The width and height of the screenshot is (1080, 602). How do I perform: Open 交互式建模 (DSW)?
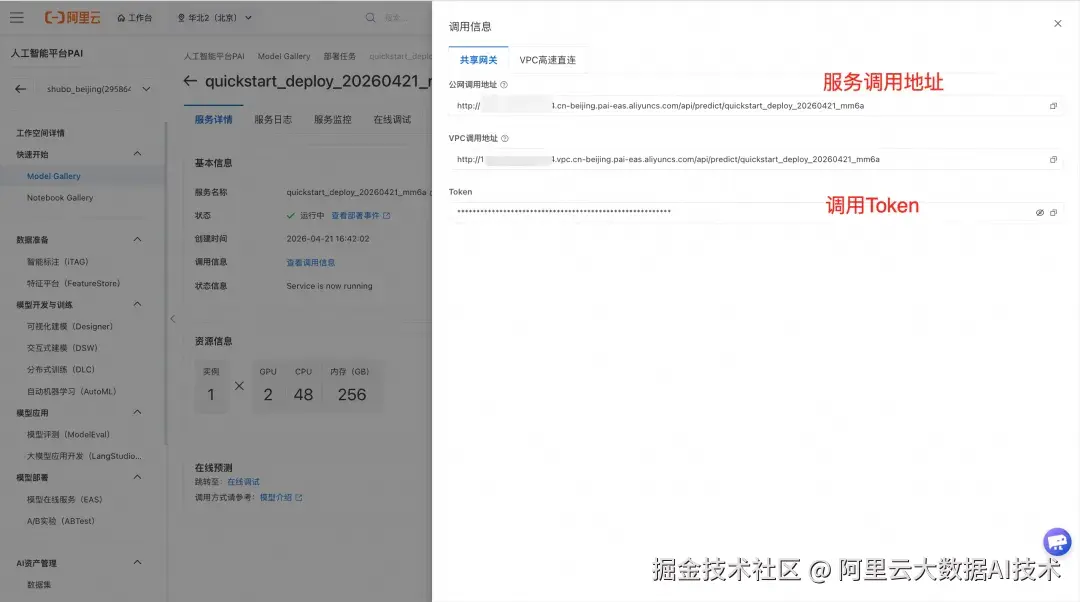[x=62, y=348]
